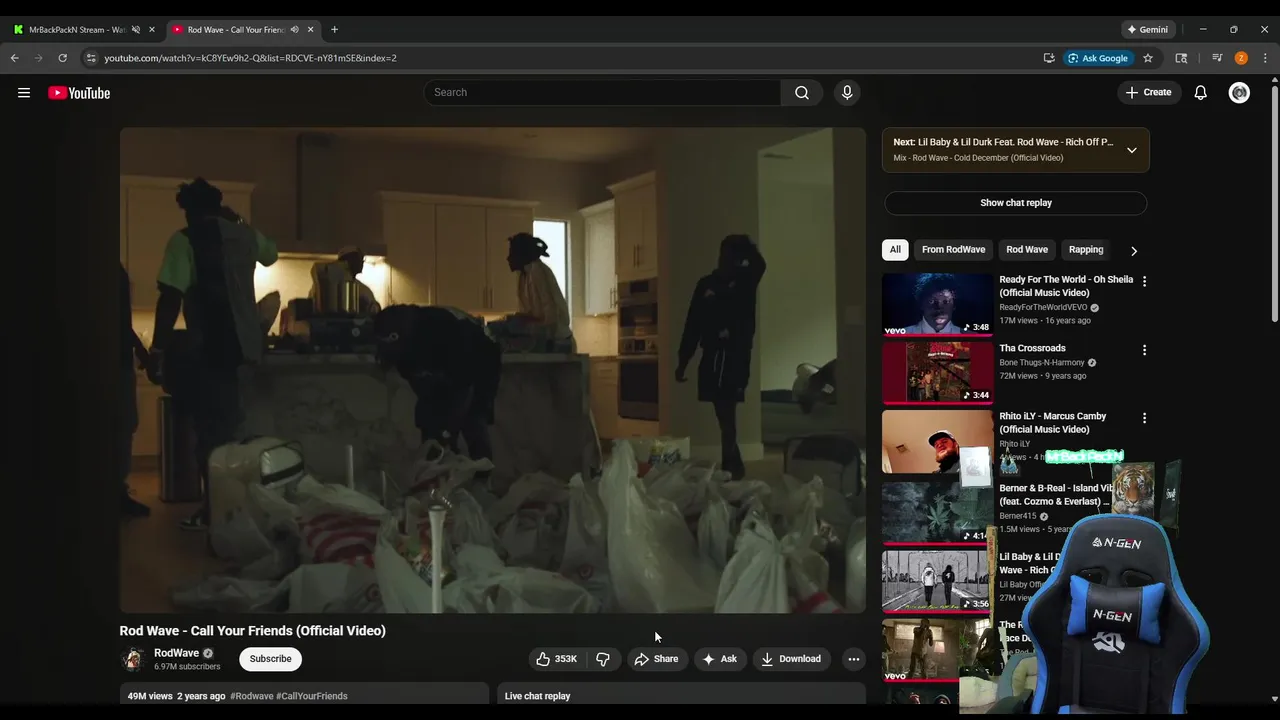The width and height of the screenshot is (1280, 720).
Task: Open the Chrome profile avatar
Action: (1241, 58)
